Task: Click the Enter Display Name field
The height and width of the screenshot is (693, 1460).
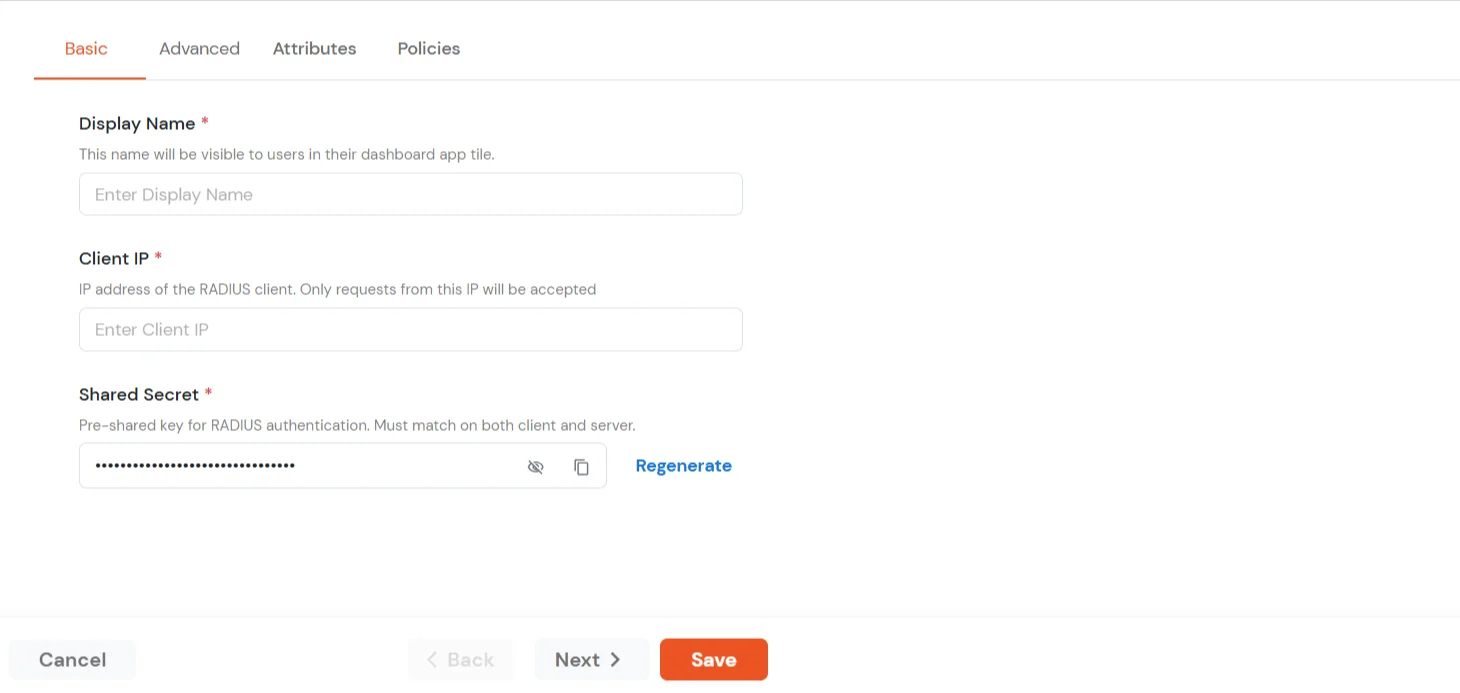Action: click(x=410, y=193)
